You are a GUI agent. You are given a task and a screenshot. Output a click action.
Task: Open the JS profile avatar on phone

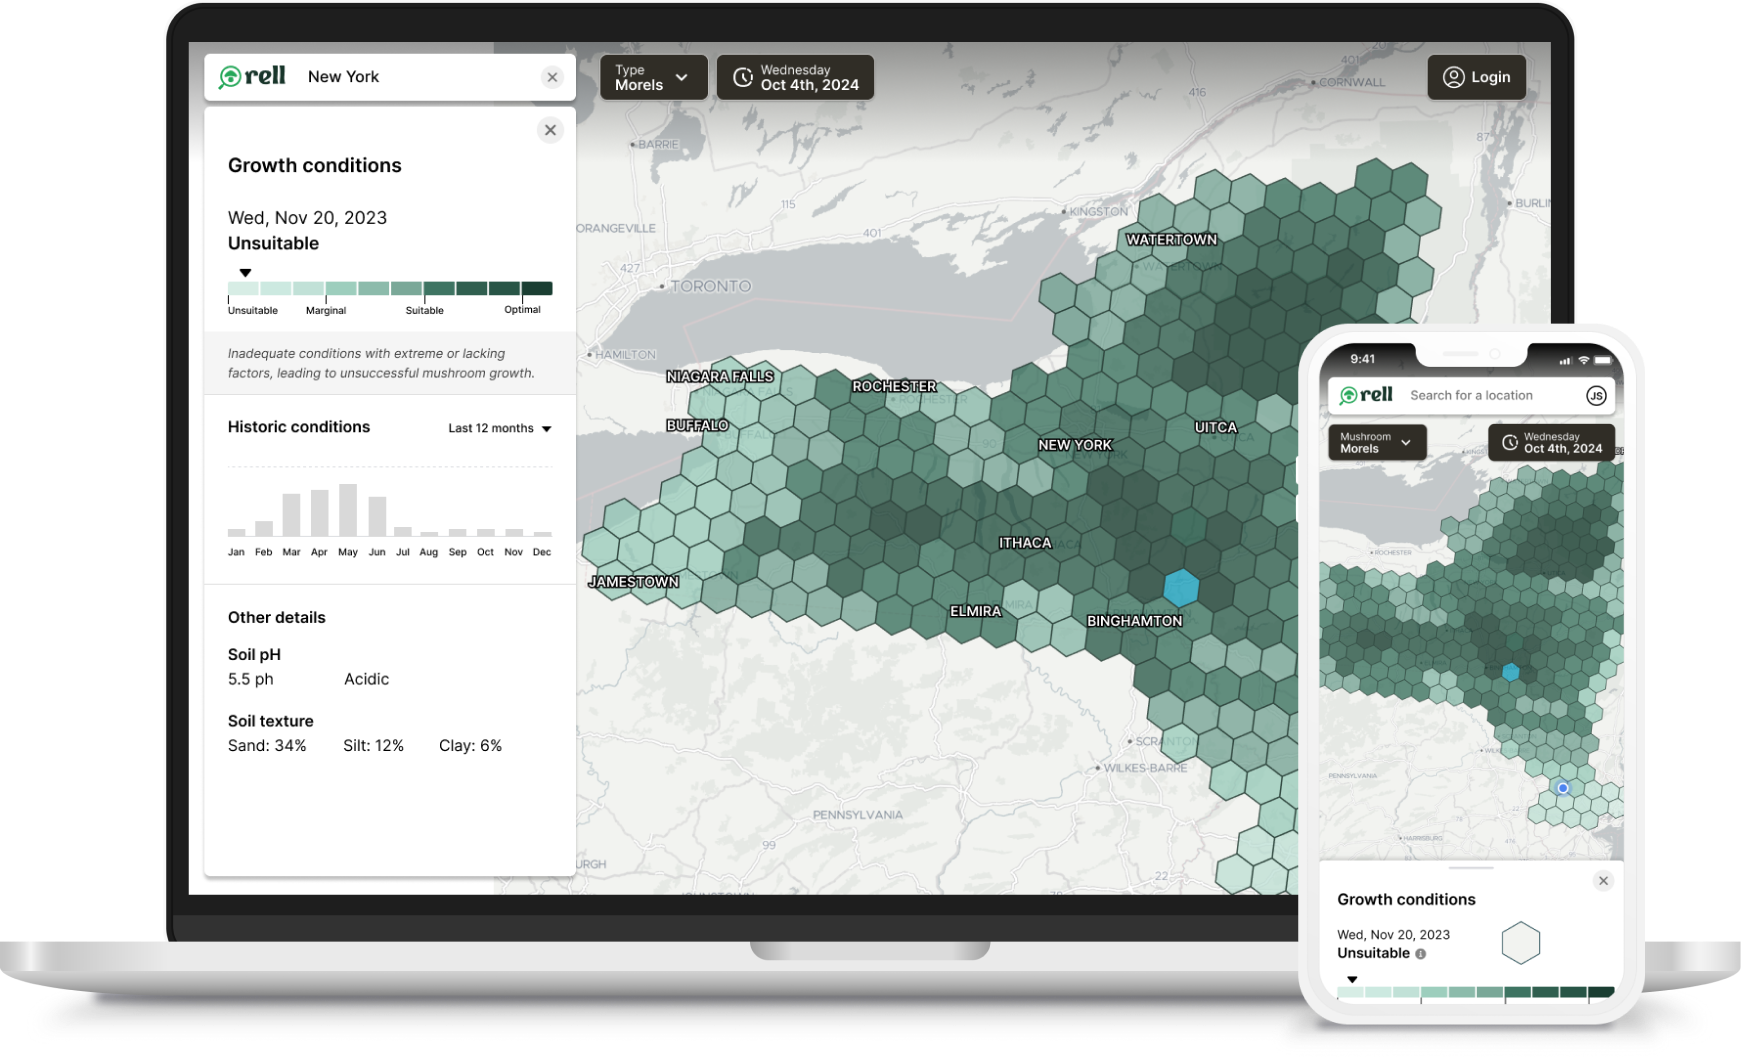click(x=1596, y=396)
